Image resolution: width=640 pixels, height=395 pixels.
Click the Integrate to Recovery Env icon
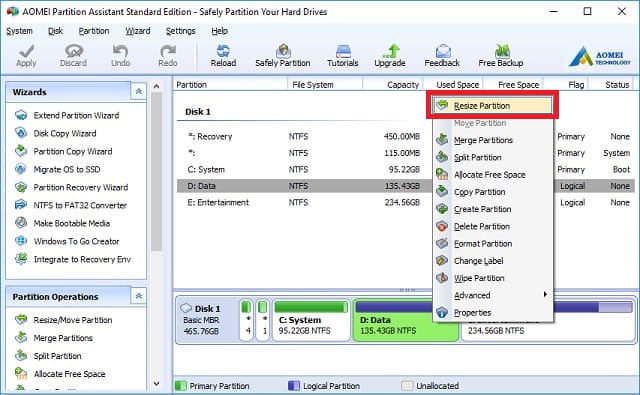click(21, 259)
